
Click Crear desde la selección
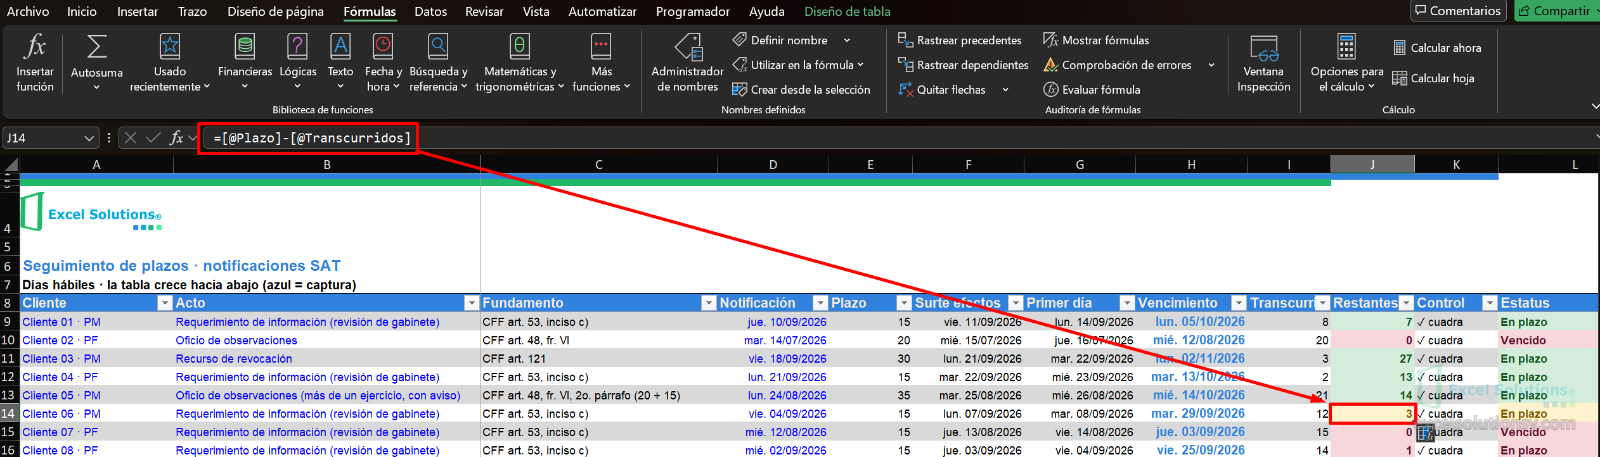tap(801, 89)
